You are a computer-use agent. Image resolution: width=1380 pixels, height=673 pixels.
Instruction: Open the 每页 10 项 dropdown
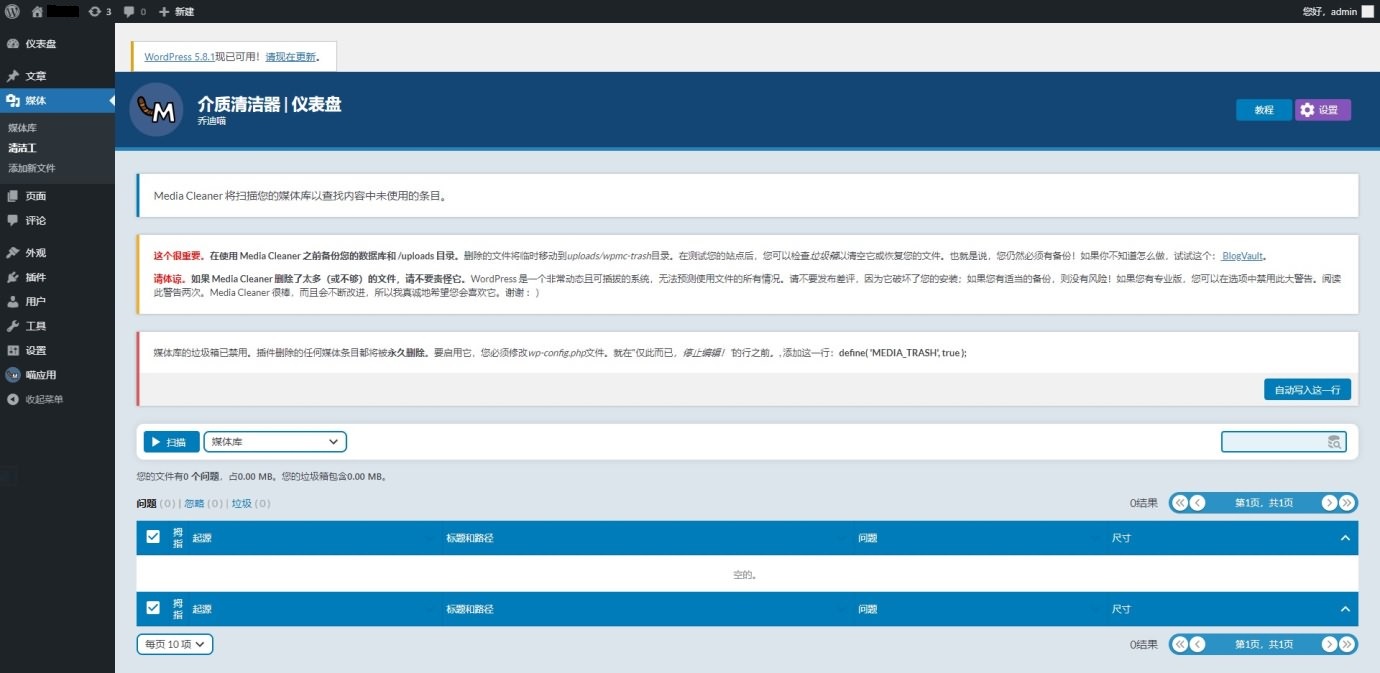point(175,645)
